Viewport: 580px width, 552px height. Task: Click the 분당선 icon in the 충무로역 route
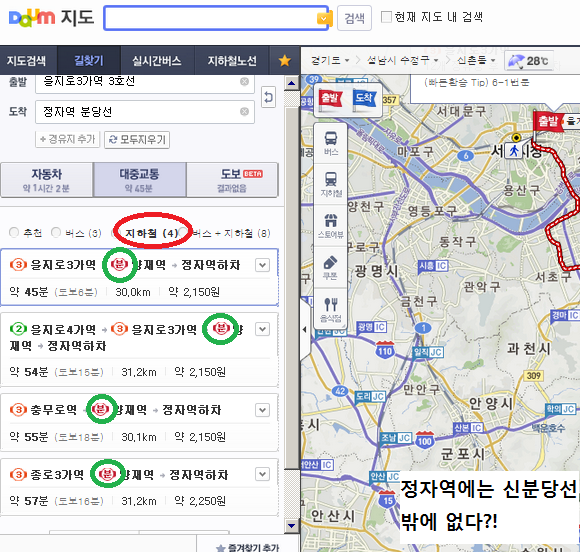(x=100, y=409)
